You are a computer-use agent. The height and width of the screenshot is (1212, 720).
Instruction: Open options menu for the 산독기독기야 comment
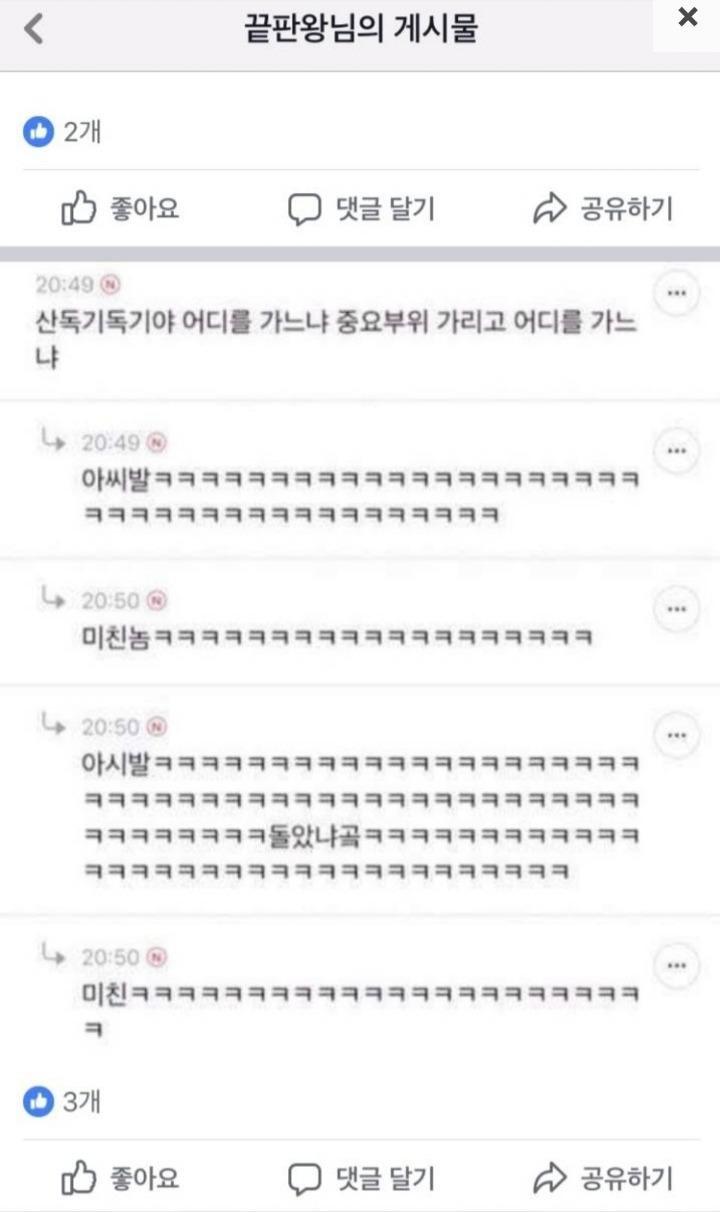click(676, 293)
